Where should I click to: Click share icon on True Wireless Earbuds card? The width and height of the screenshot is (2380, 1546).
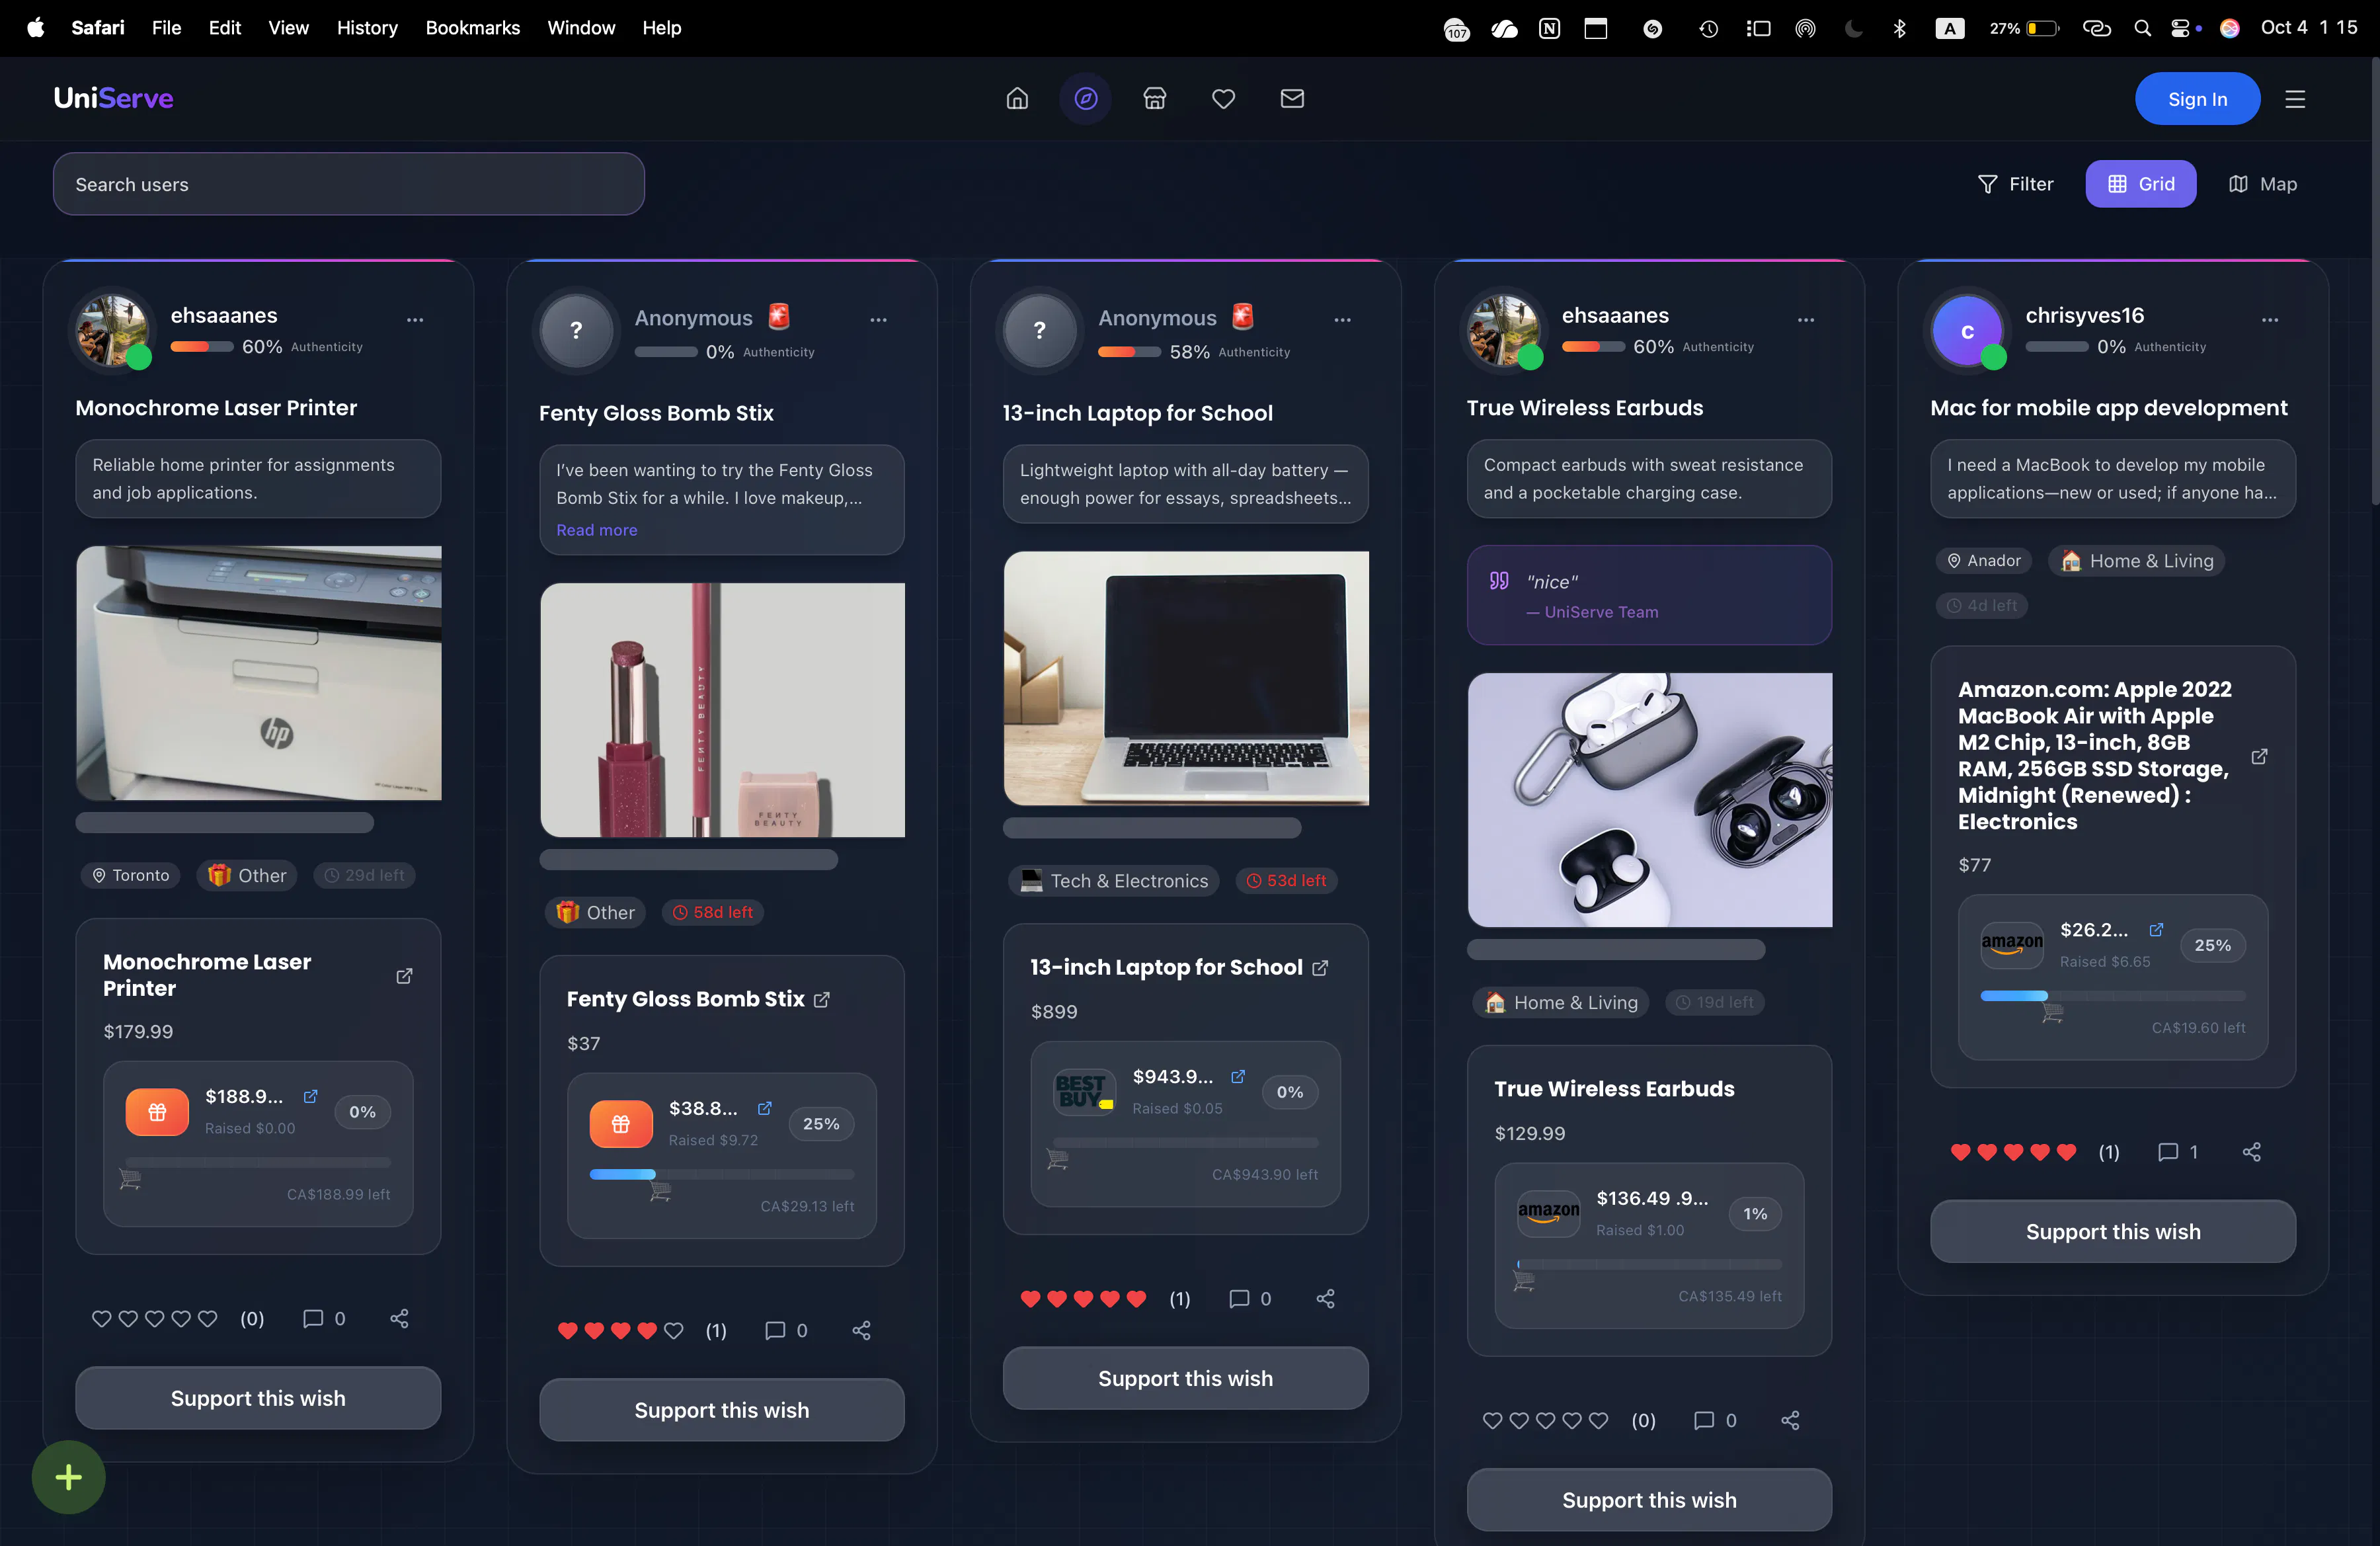coord(1790,1420)
